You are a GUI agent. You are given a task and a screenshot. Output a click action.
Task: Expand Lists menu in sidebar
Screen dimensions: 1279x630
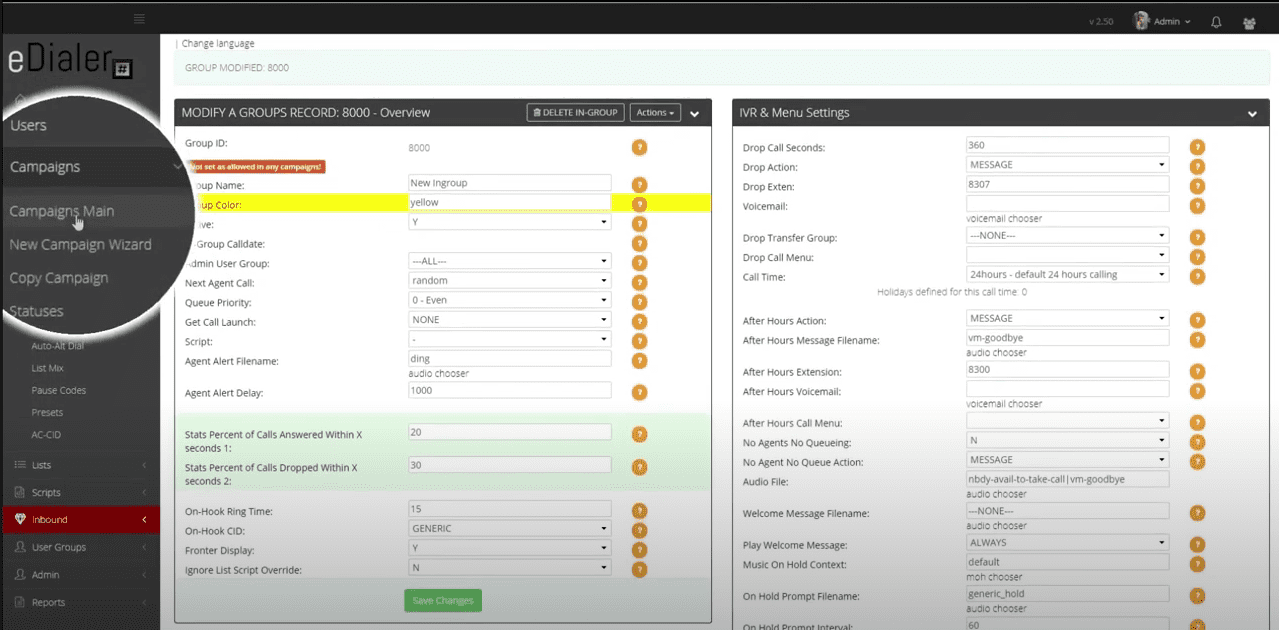point(80,465)
